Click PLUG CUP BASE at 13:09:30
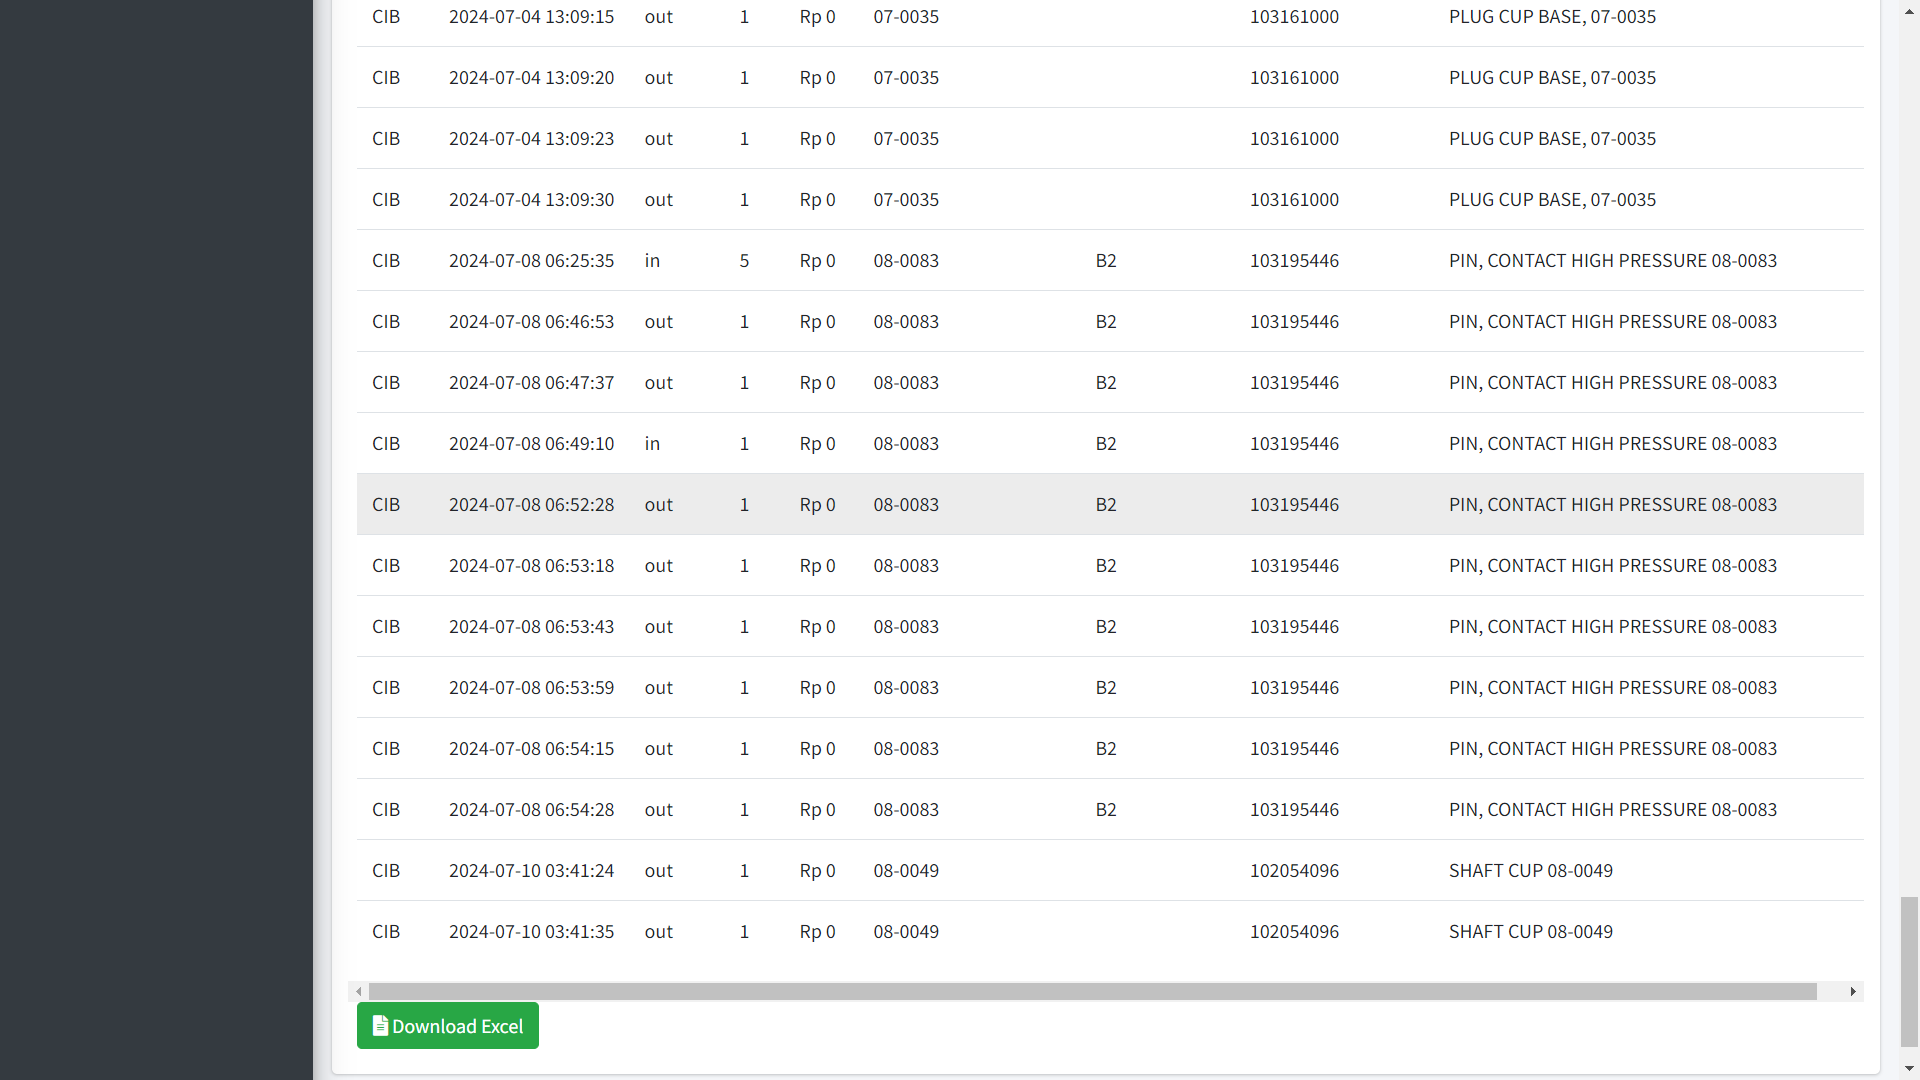The image size is (1920, 1080). [x=1552, y=200]
